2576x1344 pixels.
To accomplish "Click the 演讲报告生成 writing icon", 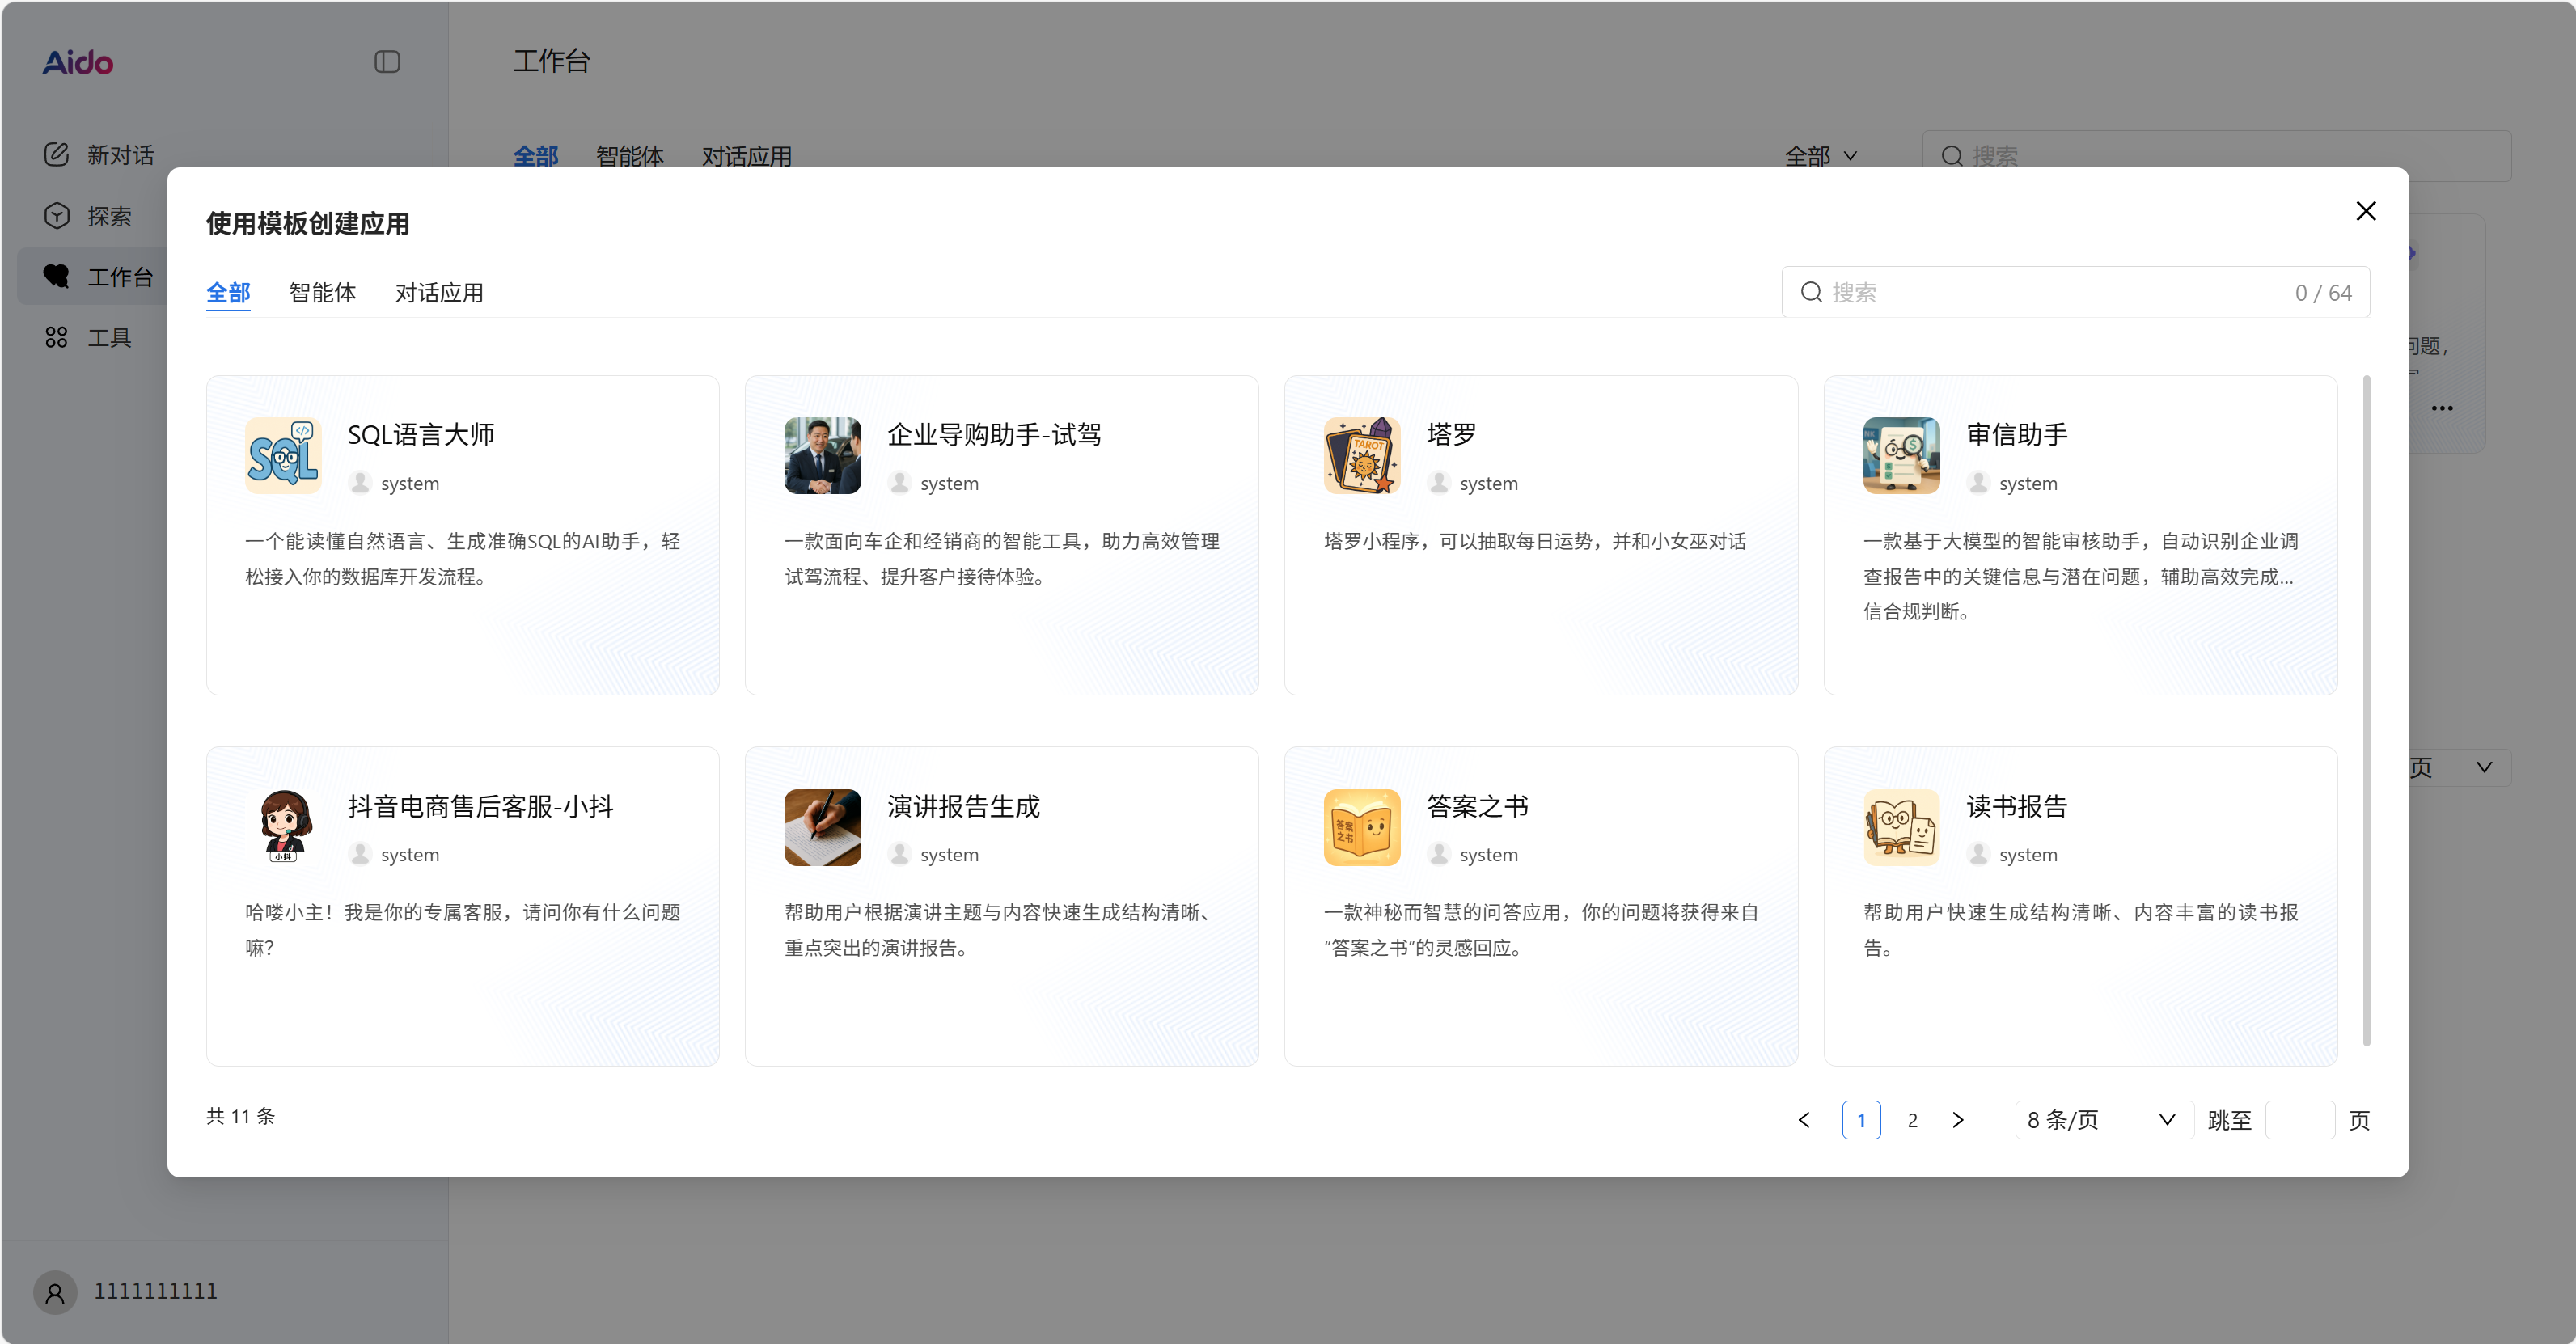I will (x=822, y=827).
